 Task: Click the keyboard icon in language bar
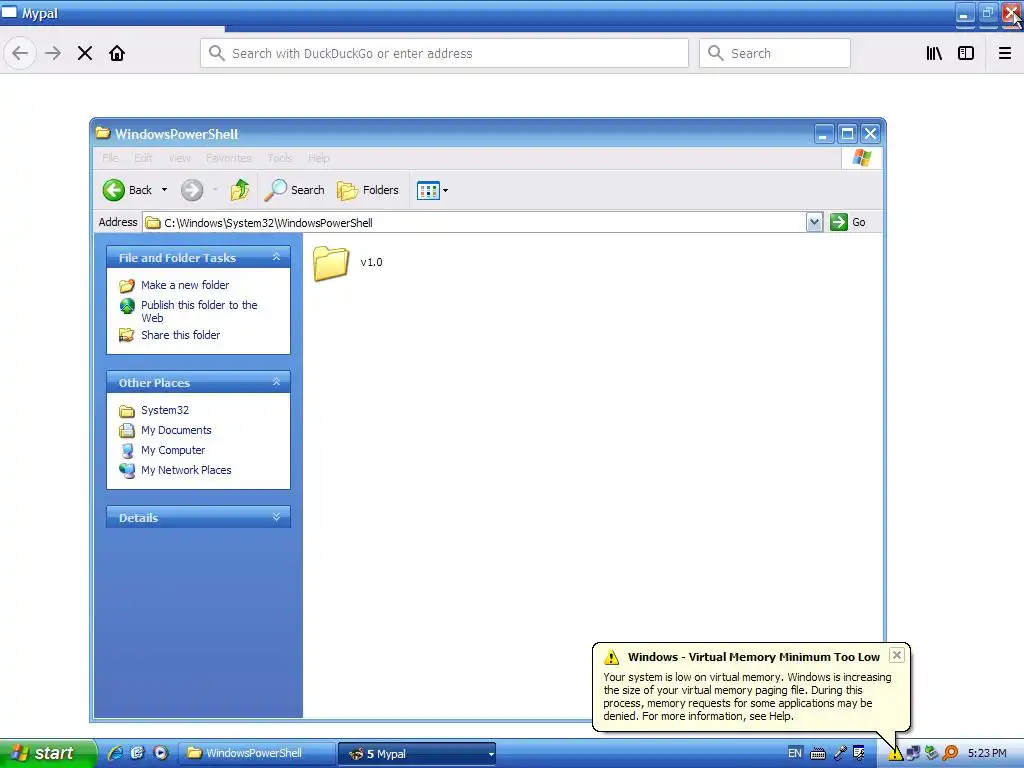pyautogui.click(x=818, y=754)
